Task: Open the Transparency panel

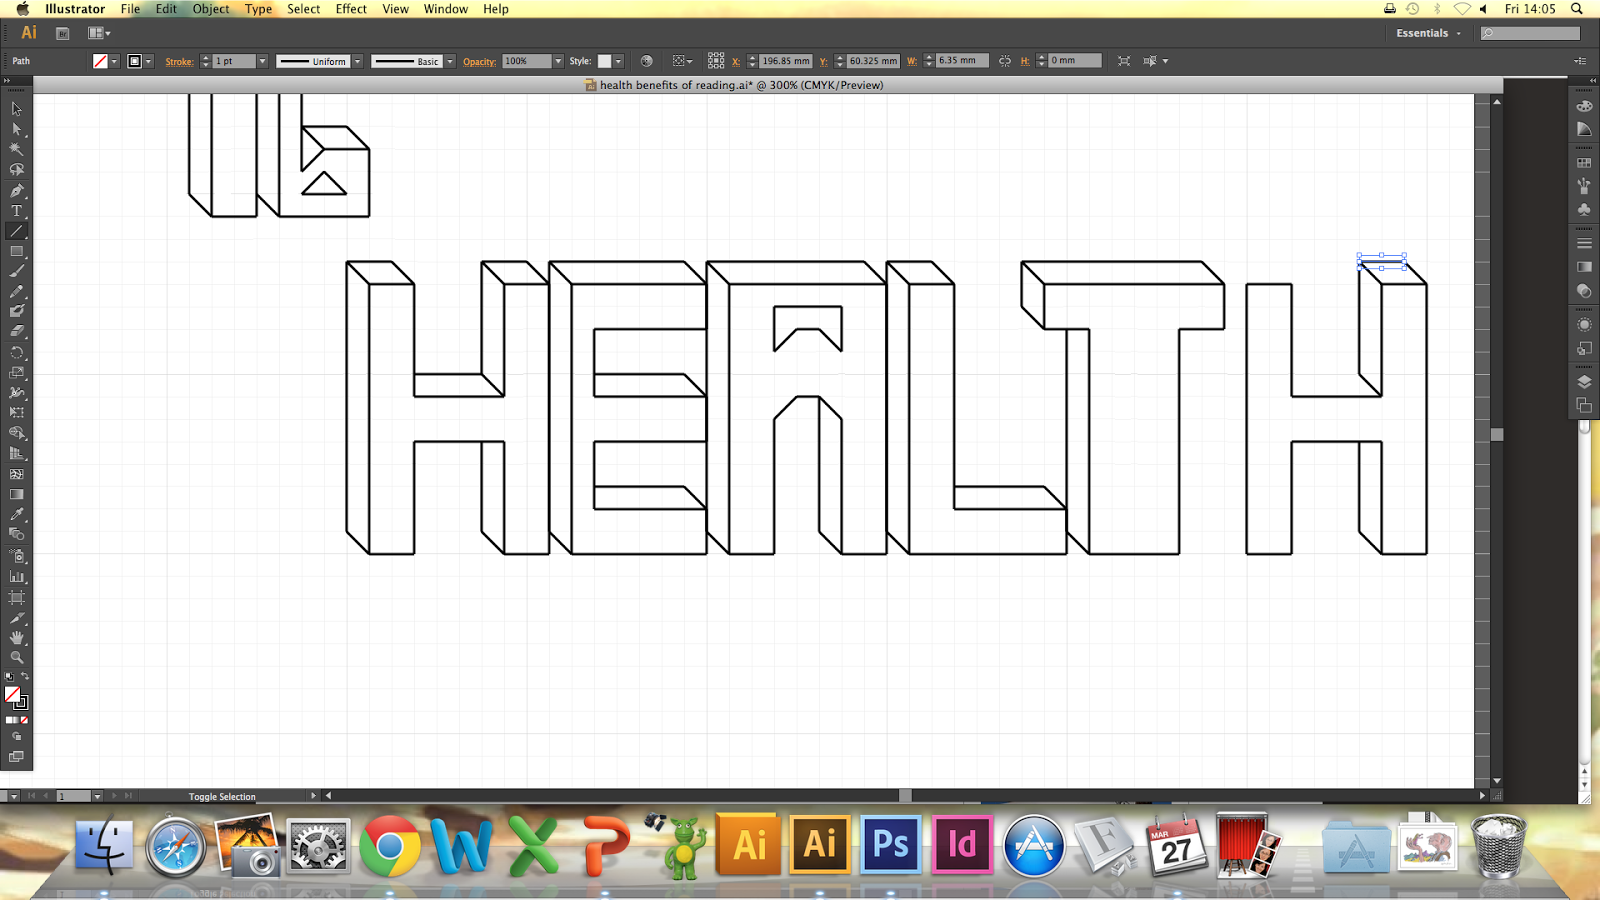Action: pos(1584,291)
